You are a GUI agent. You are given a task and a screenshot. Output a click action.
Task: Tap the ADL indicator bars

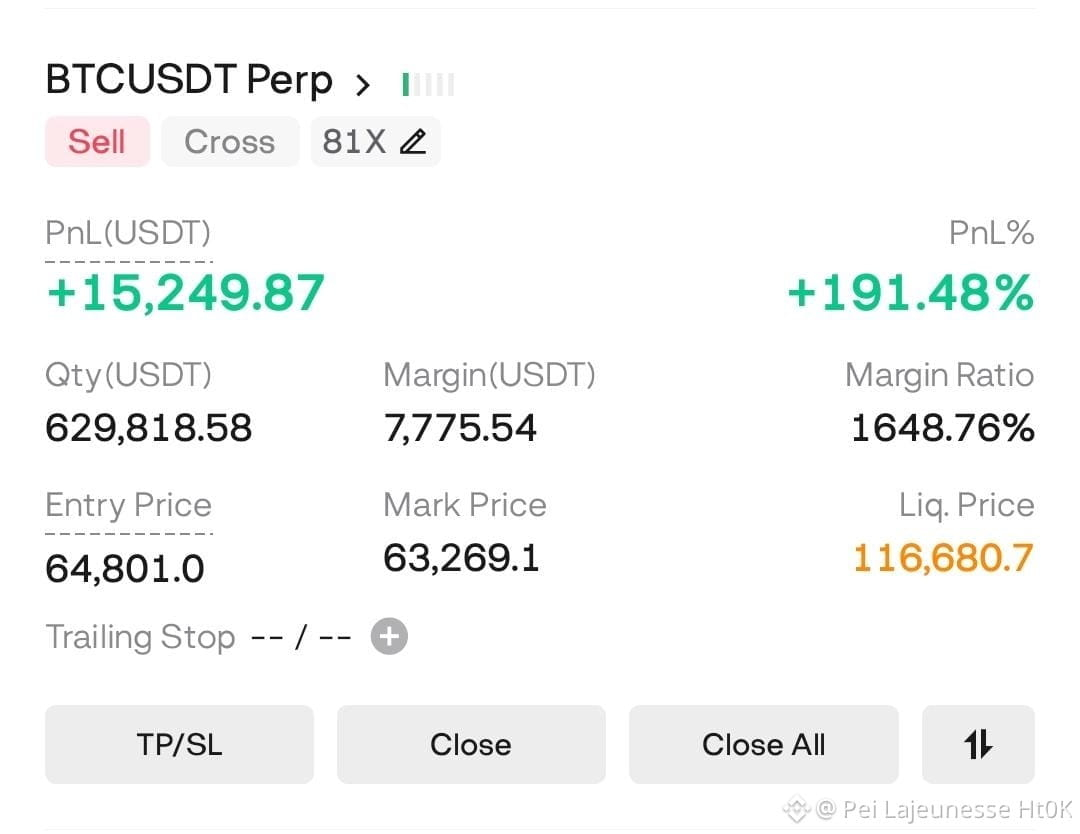(428, 85)
